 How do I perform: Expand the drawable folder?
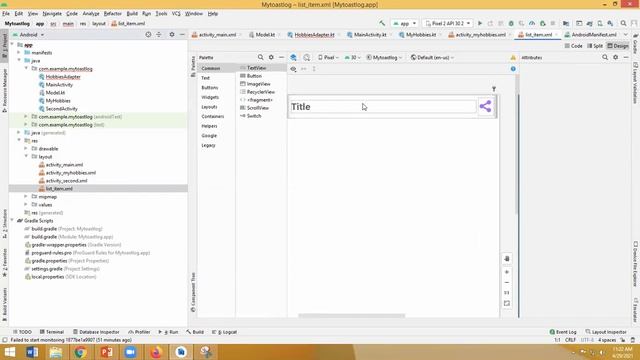tap(26, 149)
